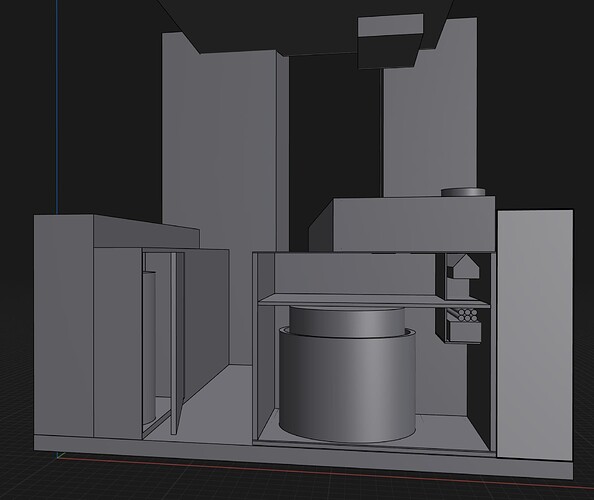This screenshot has width=594, height=500.
Task: Select the thin vertical post in left cabinet
Action: [x=174, y=343]
